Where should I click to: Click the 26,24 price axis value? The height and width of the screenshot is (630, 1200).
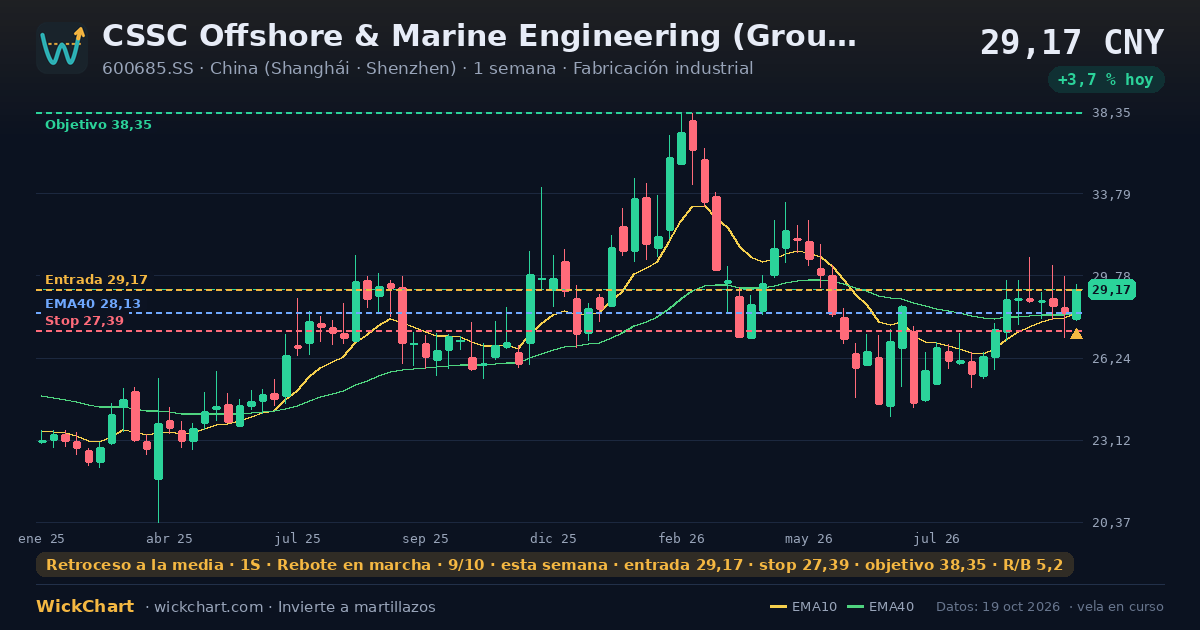coord(1111,358)
